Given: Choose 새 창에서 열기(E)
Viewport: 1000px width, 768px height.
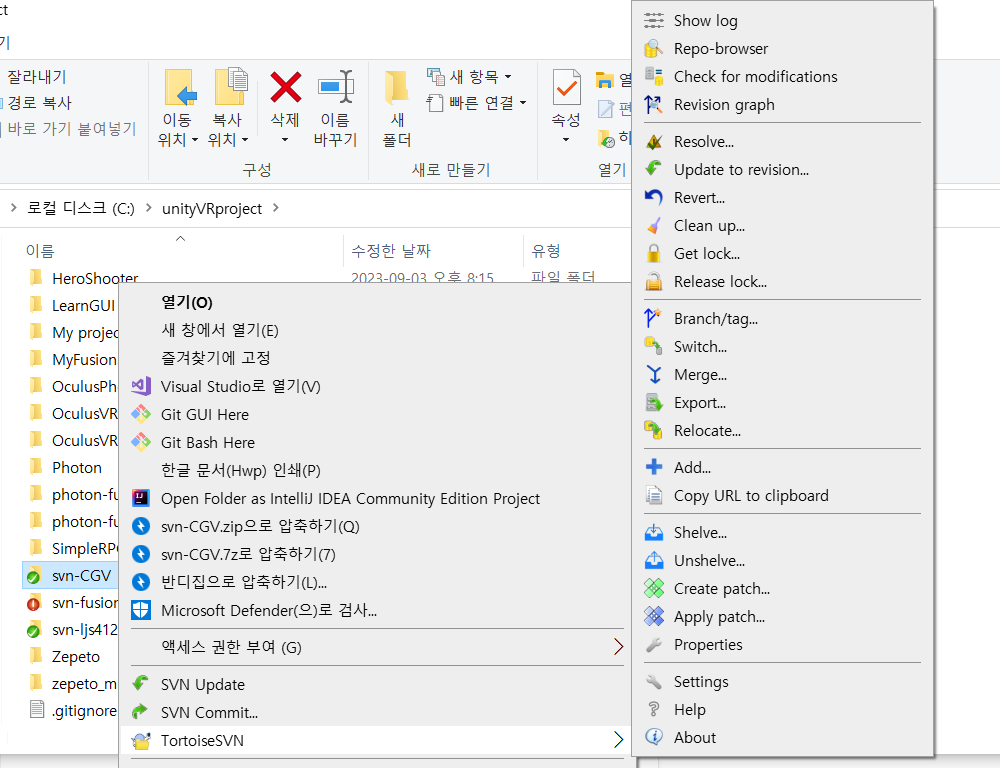Looking at the screenshot, I should pyautogui.click(x=220, y=330).
